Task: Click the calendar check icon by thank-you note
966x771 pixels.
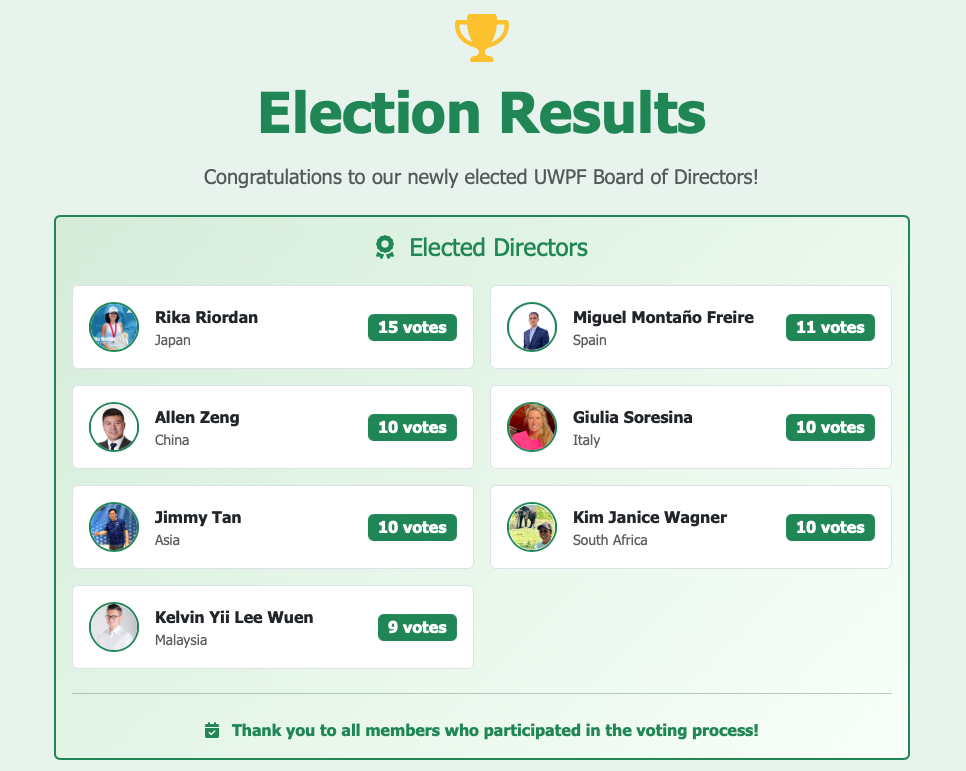Action: [x=212, y=731]
